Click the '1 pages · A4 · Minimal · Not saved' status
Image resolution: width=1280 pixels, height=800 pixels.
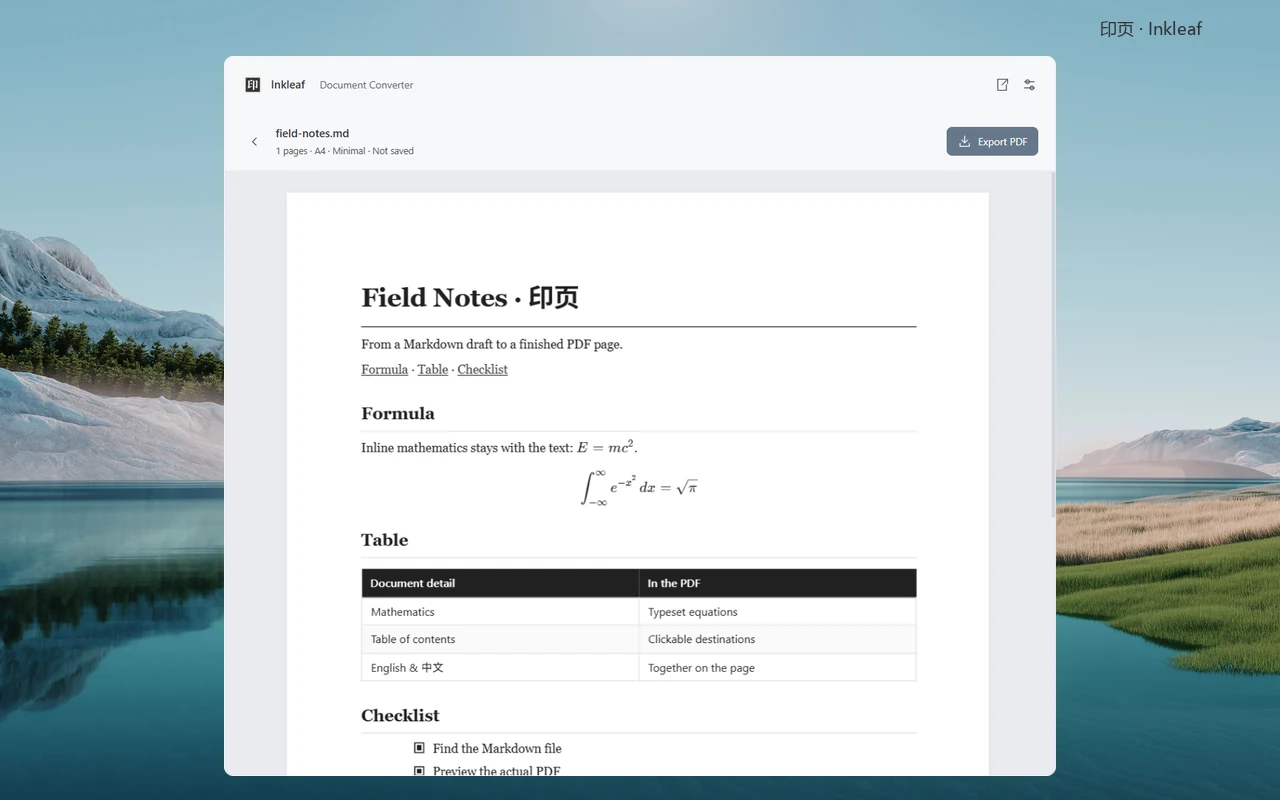(345, 151)
